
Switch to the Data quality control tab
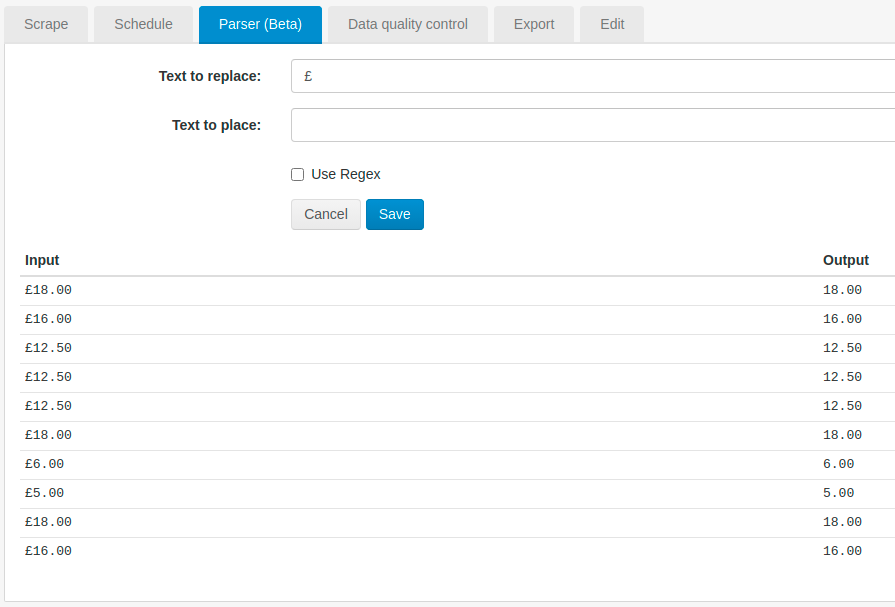407,24
